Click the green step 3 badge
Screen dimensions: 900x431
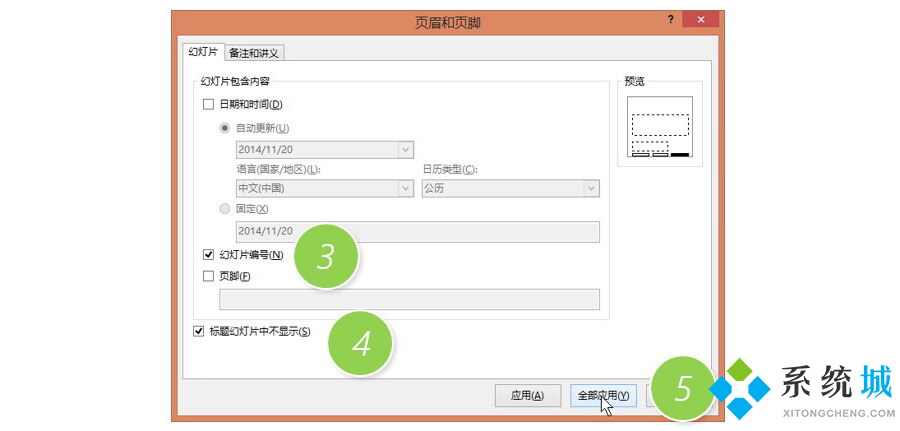[x=325, y=257]
